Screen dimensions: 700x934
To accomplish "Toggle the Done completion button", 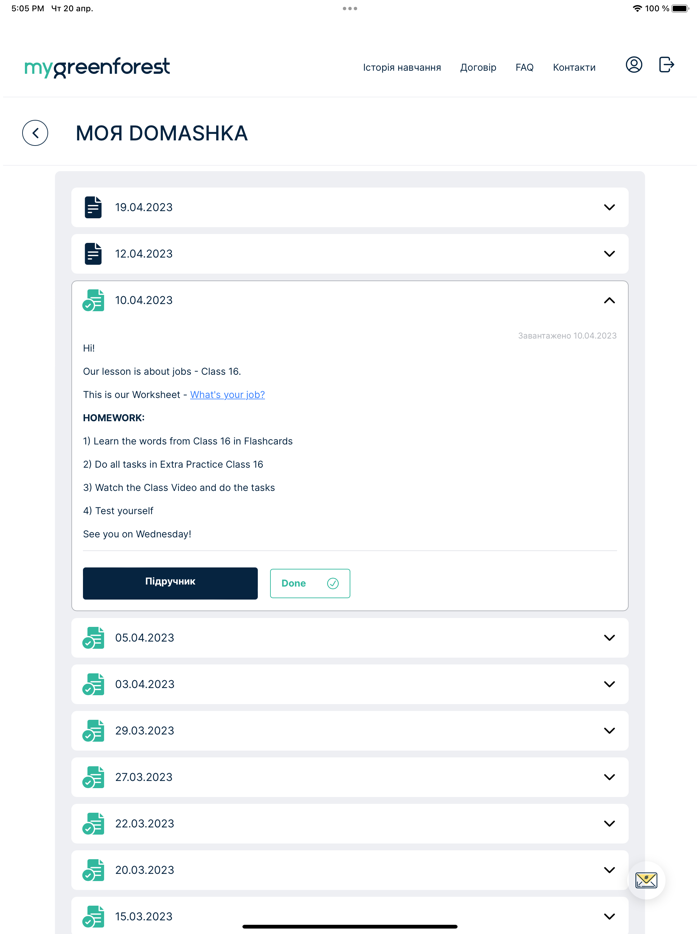I will (x=310, y=583).
